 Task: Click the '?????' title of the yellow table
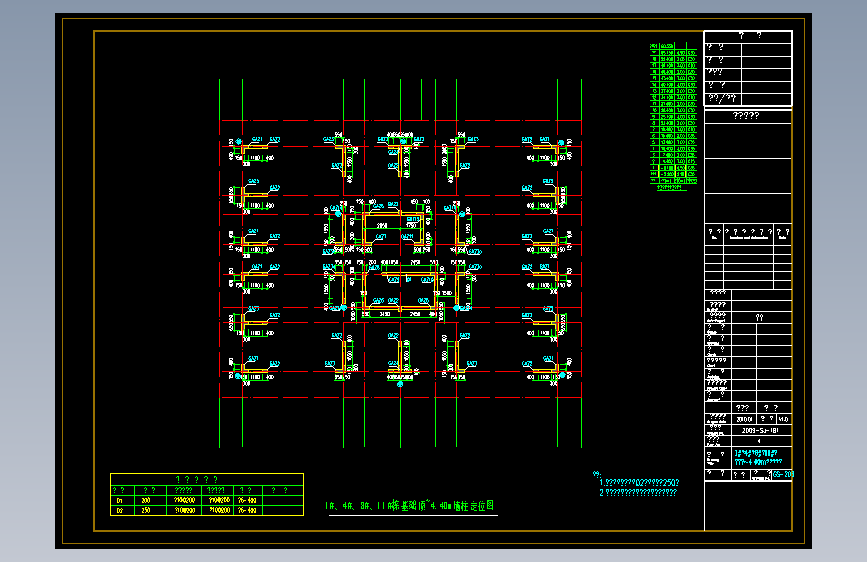[x=197, y=479]
